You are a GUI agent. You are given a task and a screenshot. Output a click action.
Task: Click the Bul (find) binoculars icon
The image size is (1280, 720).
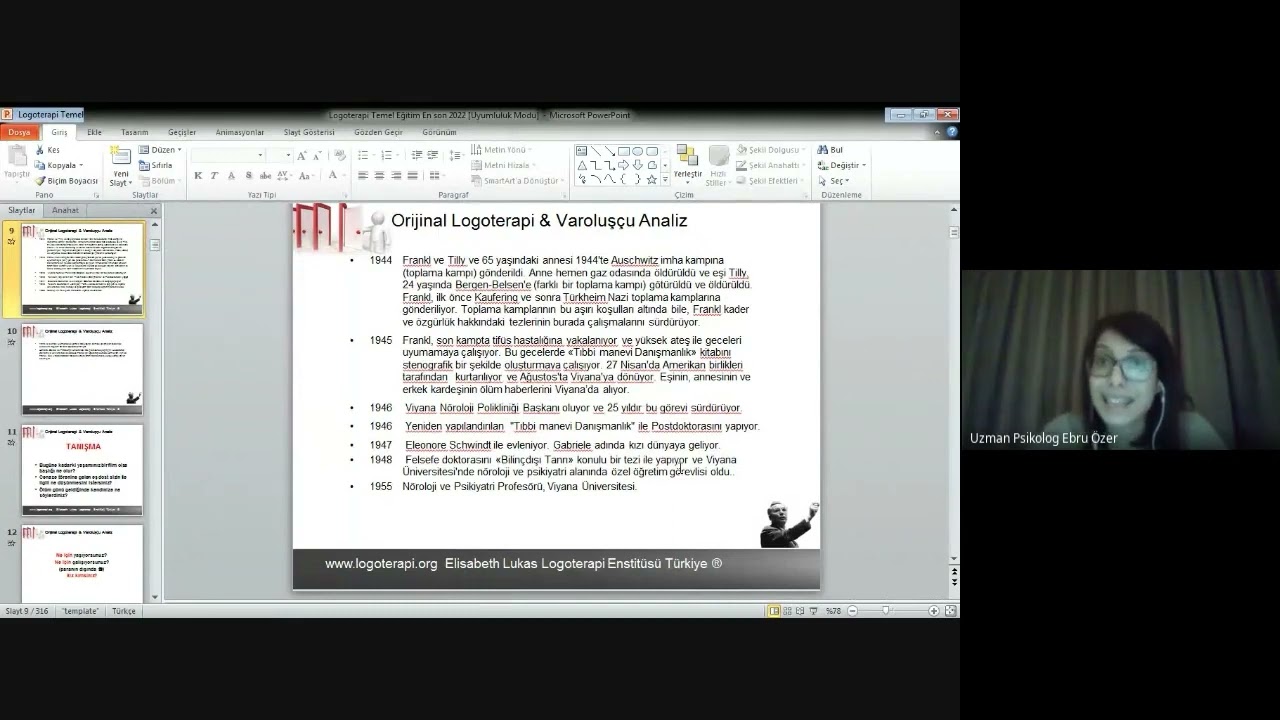tap(824, 150)
